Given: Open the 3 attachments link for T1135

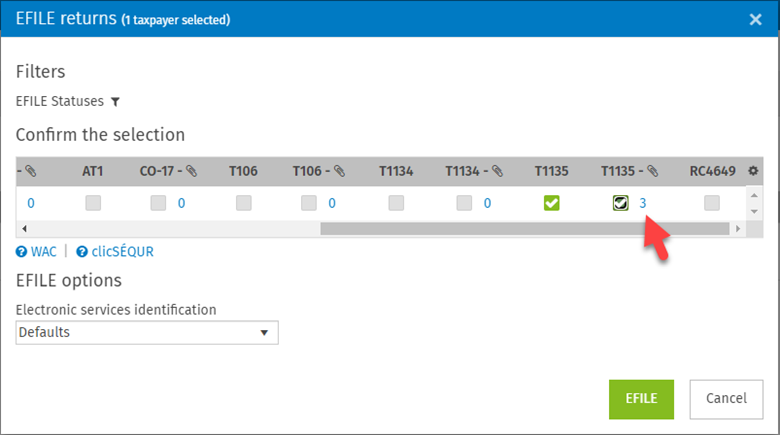Looking at the screenshot, I should click(643, 203).
